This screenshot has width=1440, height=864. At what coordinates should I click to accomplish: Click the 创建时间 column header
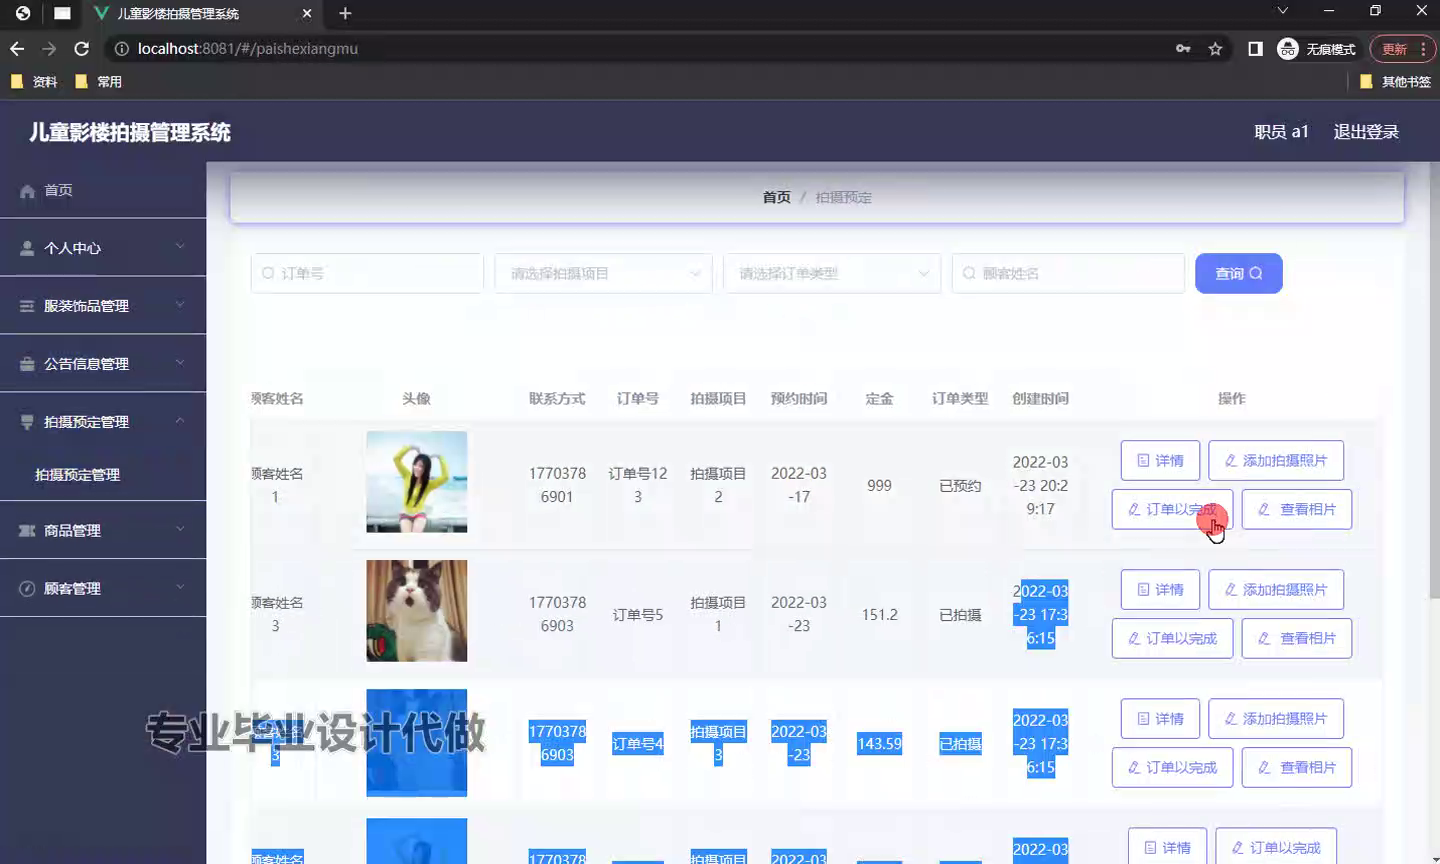coord(1040,398)
